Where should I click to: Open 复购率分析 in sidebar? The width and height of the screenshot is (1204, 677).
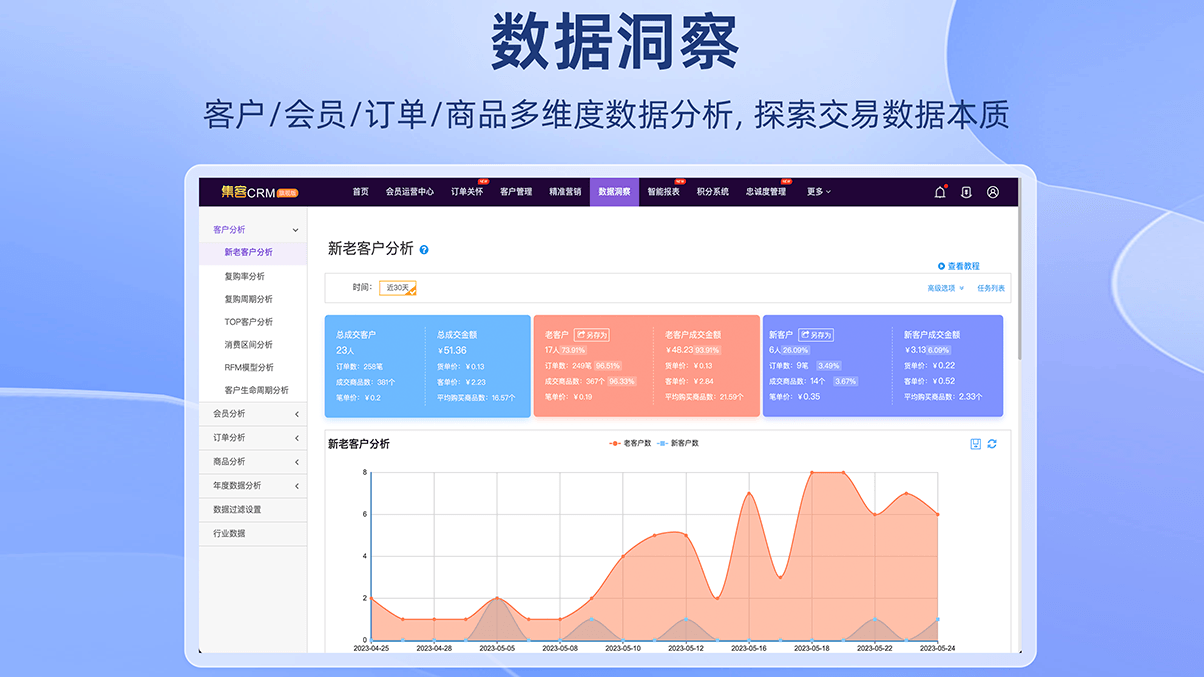pyautogui.click(x=245, y=276)
